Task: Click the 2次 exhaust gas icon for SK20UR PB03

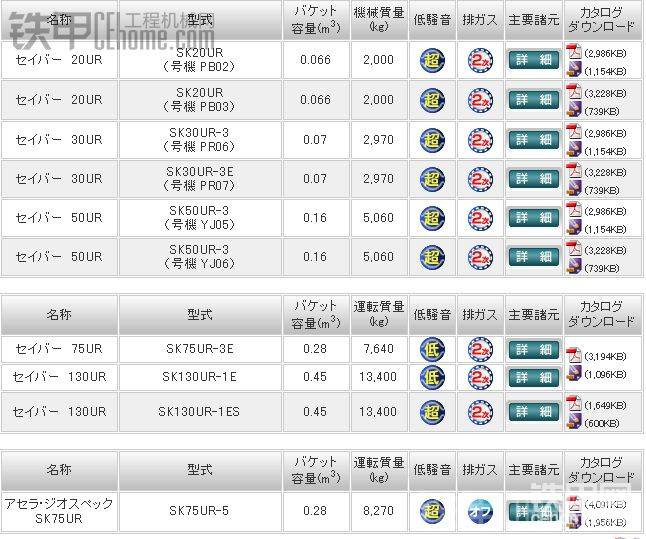Action: pyautogui.click(x=480, y=100)
